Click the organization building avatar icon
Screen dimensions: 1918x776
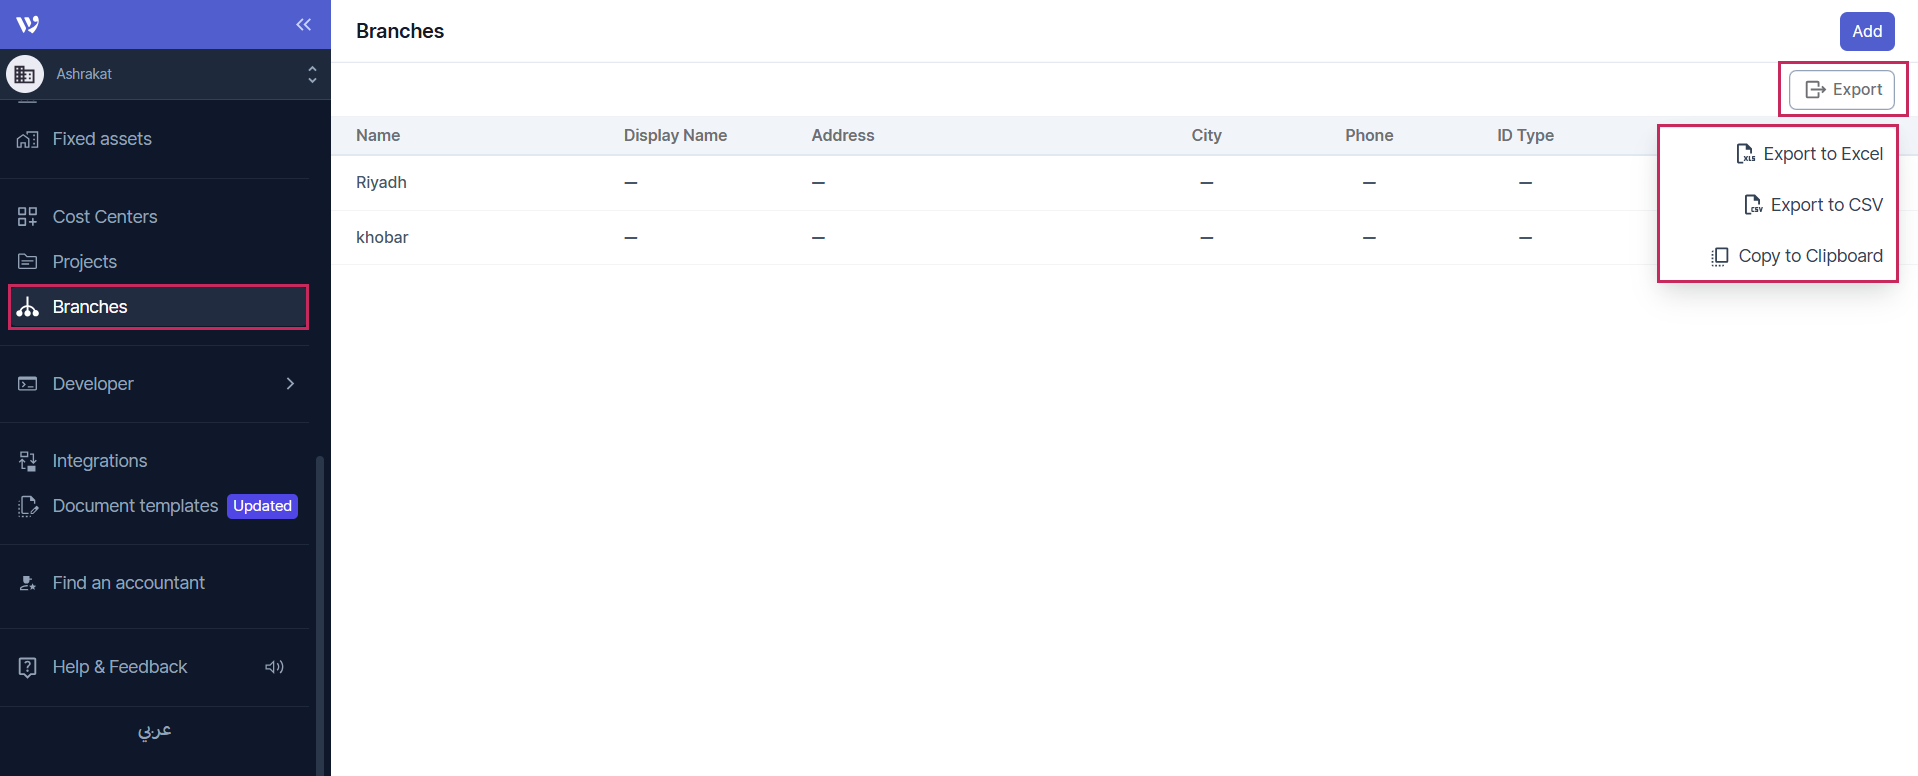(x=25, y=74)
